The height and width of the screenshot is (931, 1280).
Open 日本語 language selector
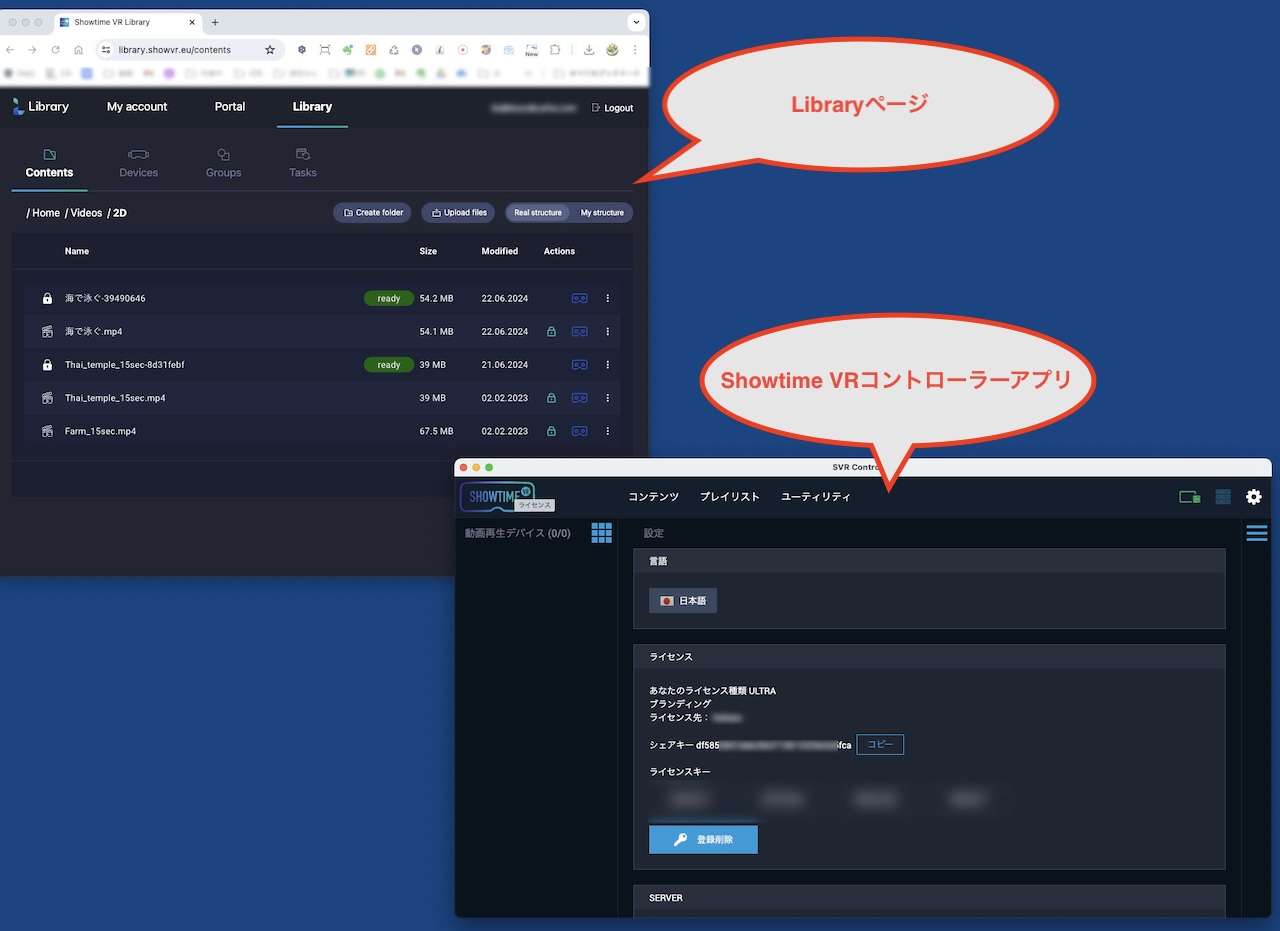[683, 601]
